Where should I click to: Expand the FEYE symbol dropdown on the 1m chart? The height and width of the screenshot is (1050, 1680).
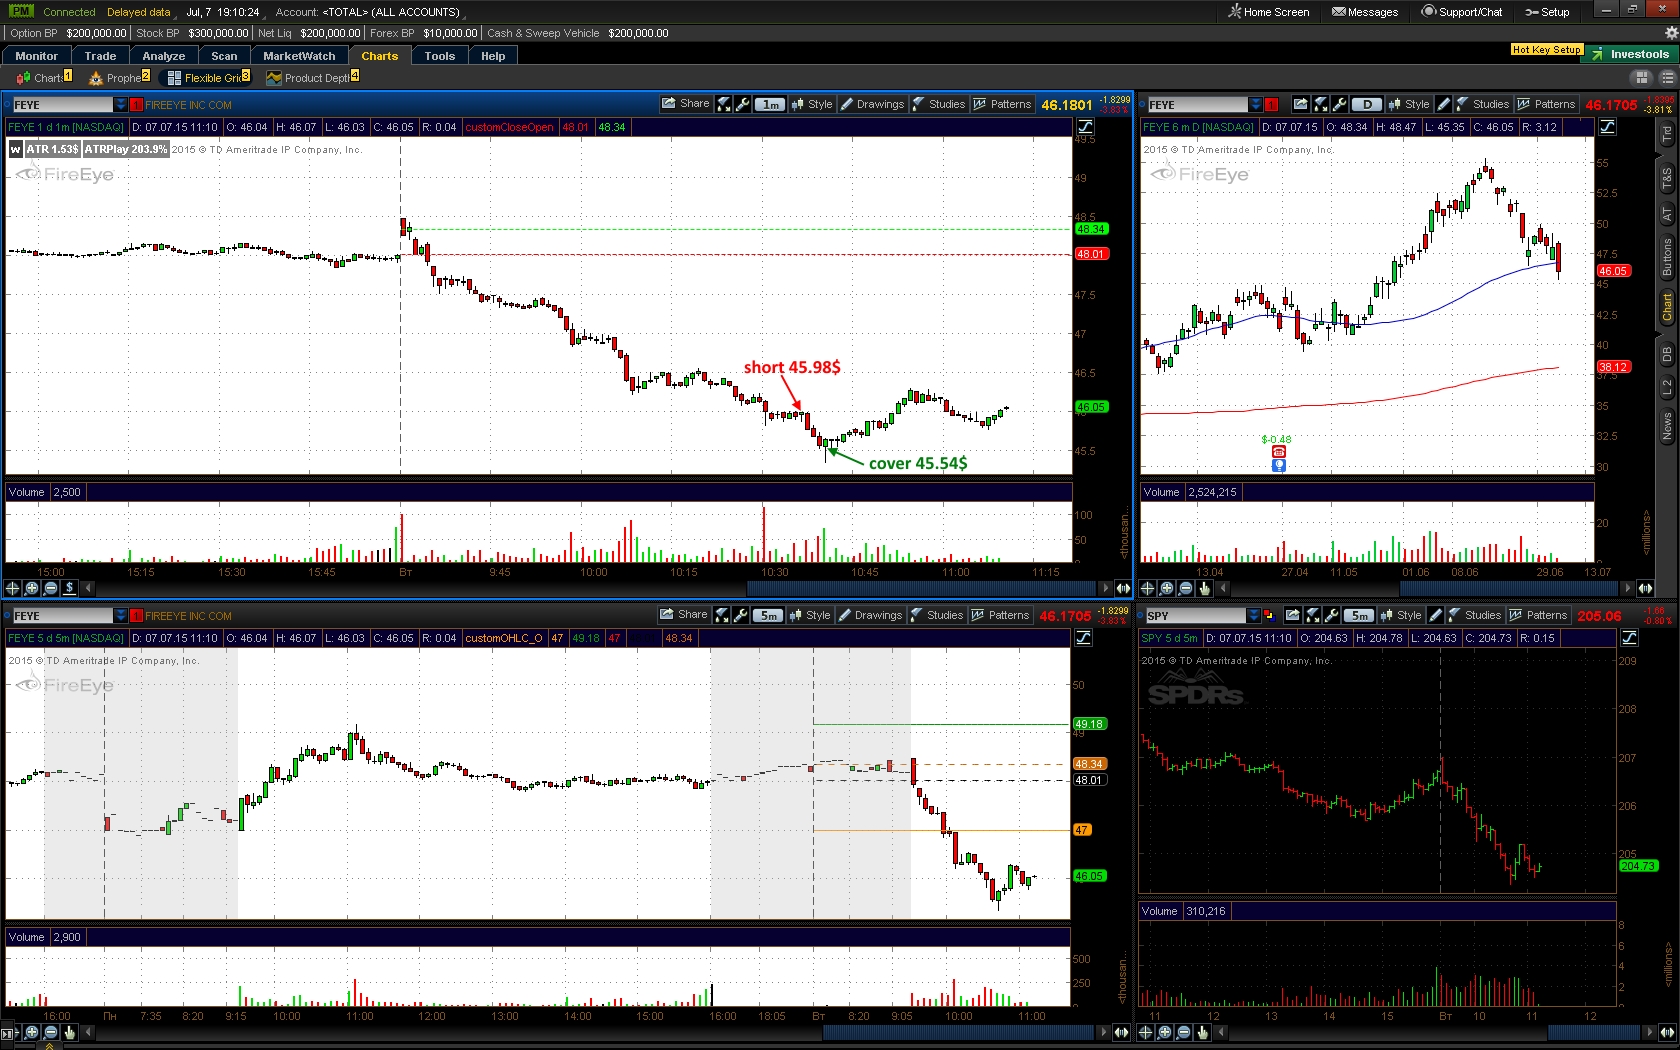pyautogui.click(x=121, y=105)
